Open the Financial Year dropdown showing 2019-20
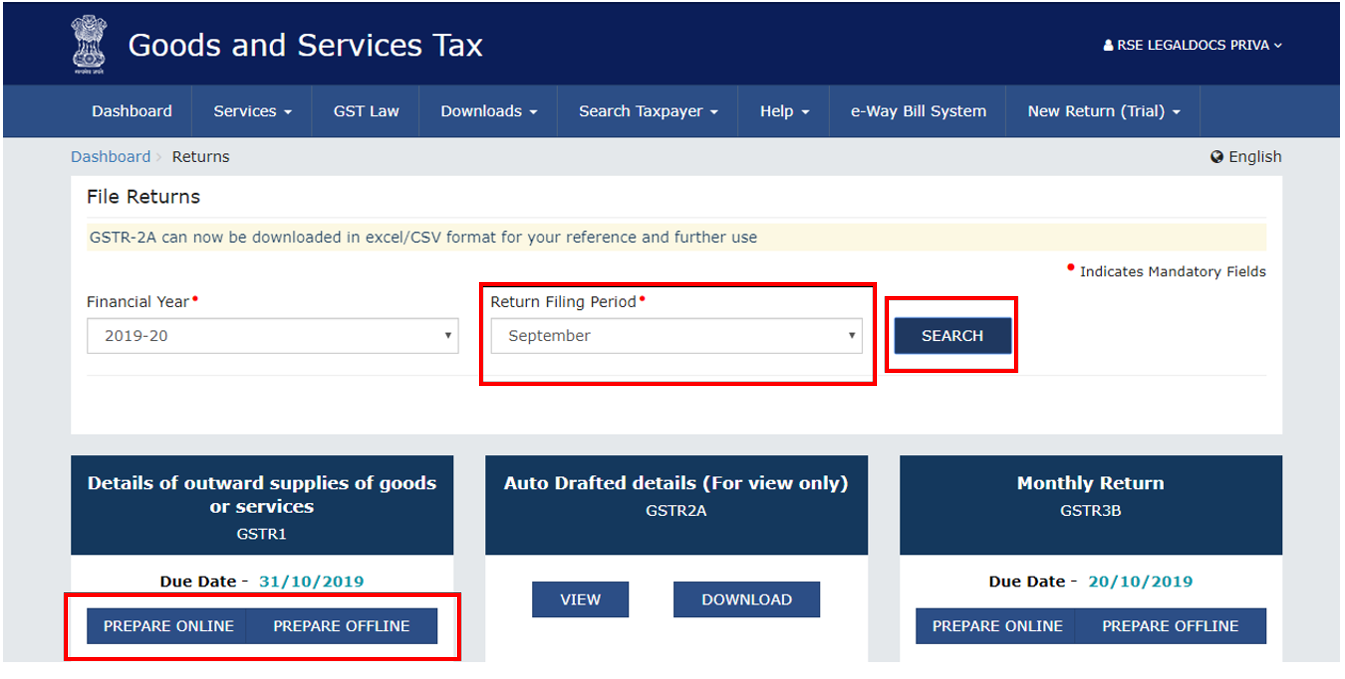1345x679 pixels. [272, 336]
